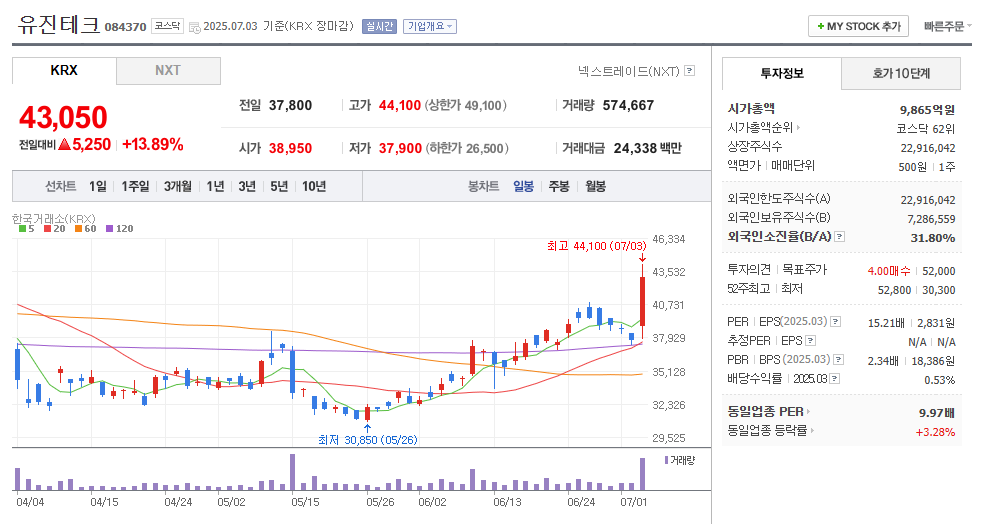Open the 투자정보 tab
Image resolution: width=990 pixels, height=524 pixels.
[x=782, y=74]
